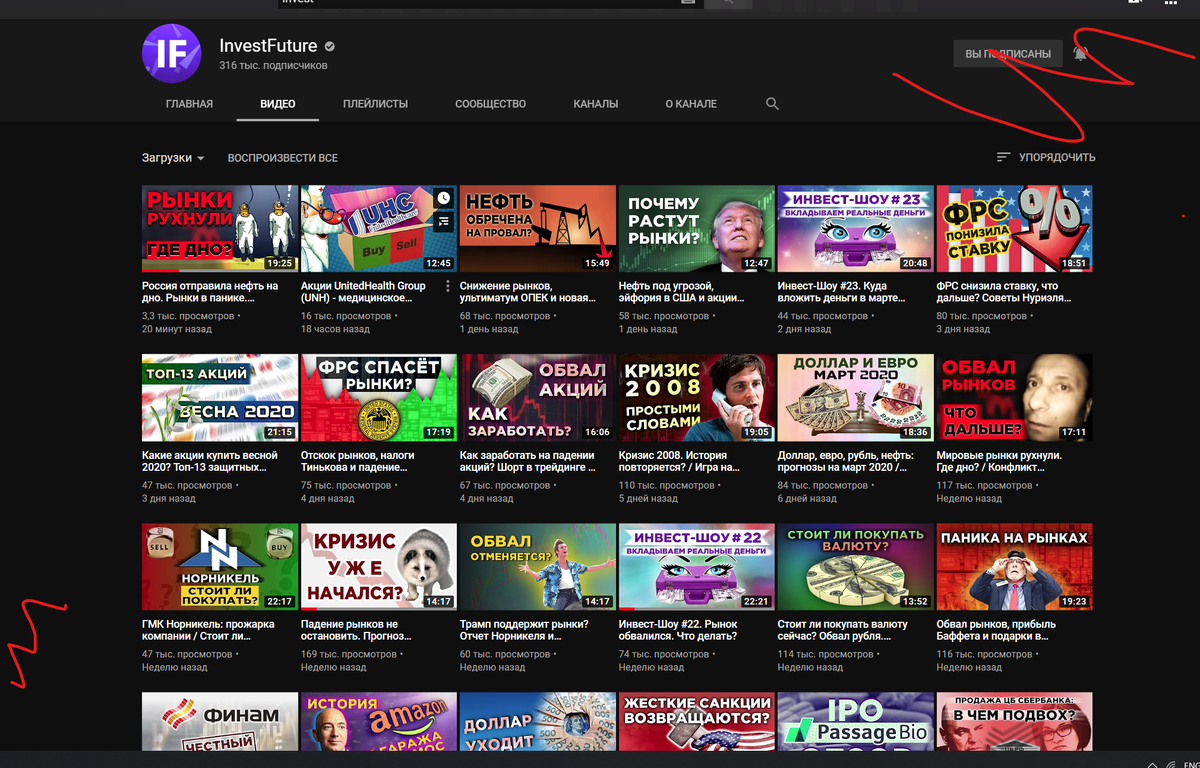Open 'Жесткие санкции возвращаются?' thumbnail
1200x768 pixels.
697,722
